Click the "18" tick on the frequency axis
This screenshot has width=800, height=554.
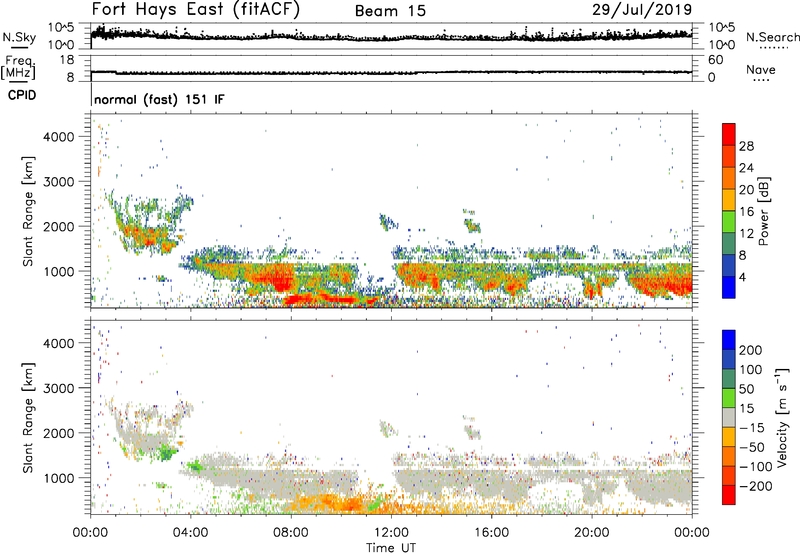tap(67, 60)
